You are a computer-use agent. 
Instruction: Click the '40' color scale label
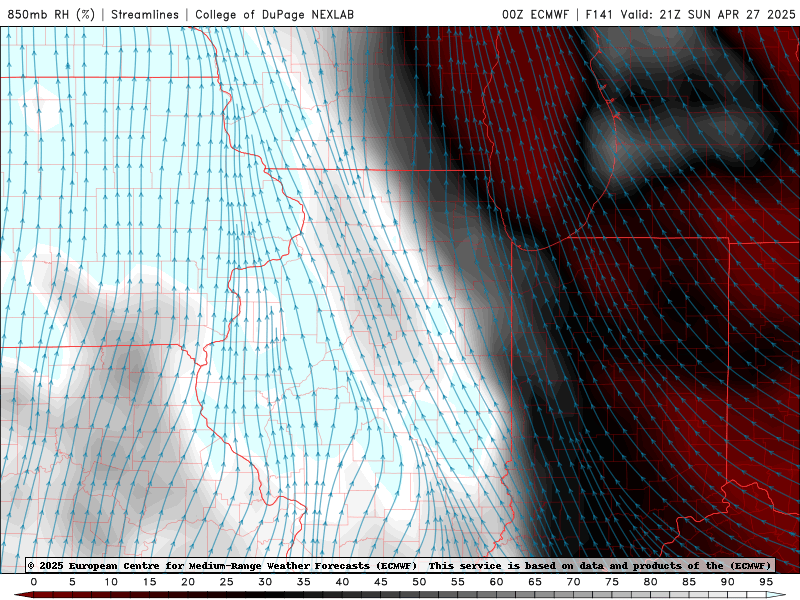pyautogui.click(x=342, y=582)
